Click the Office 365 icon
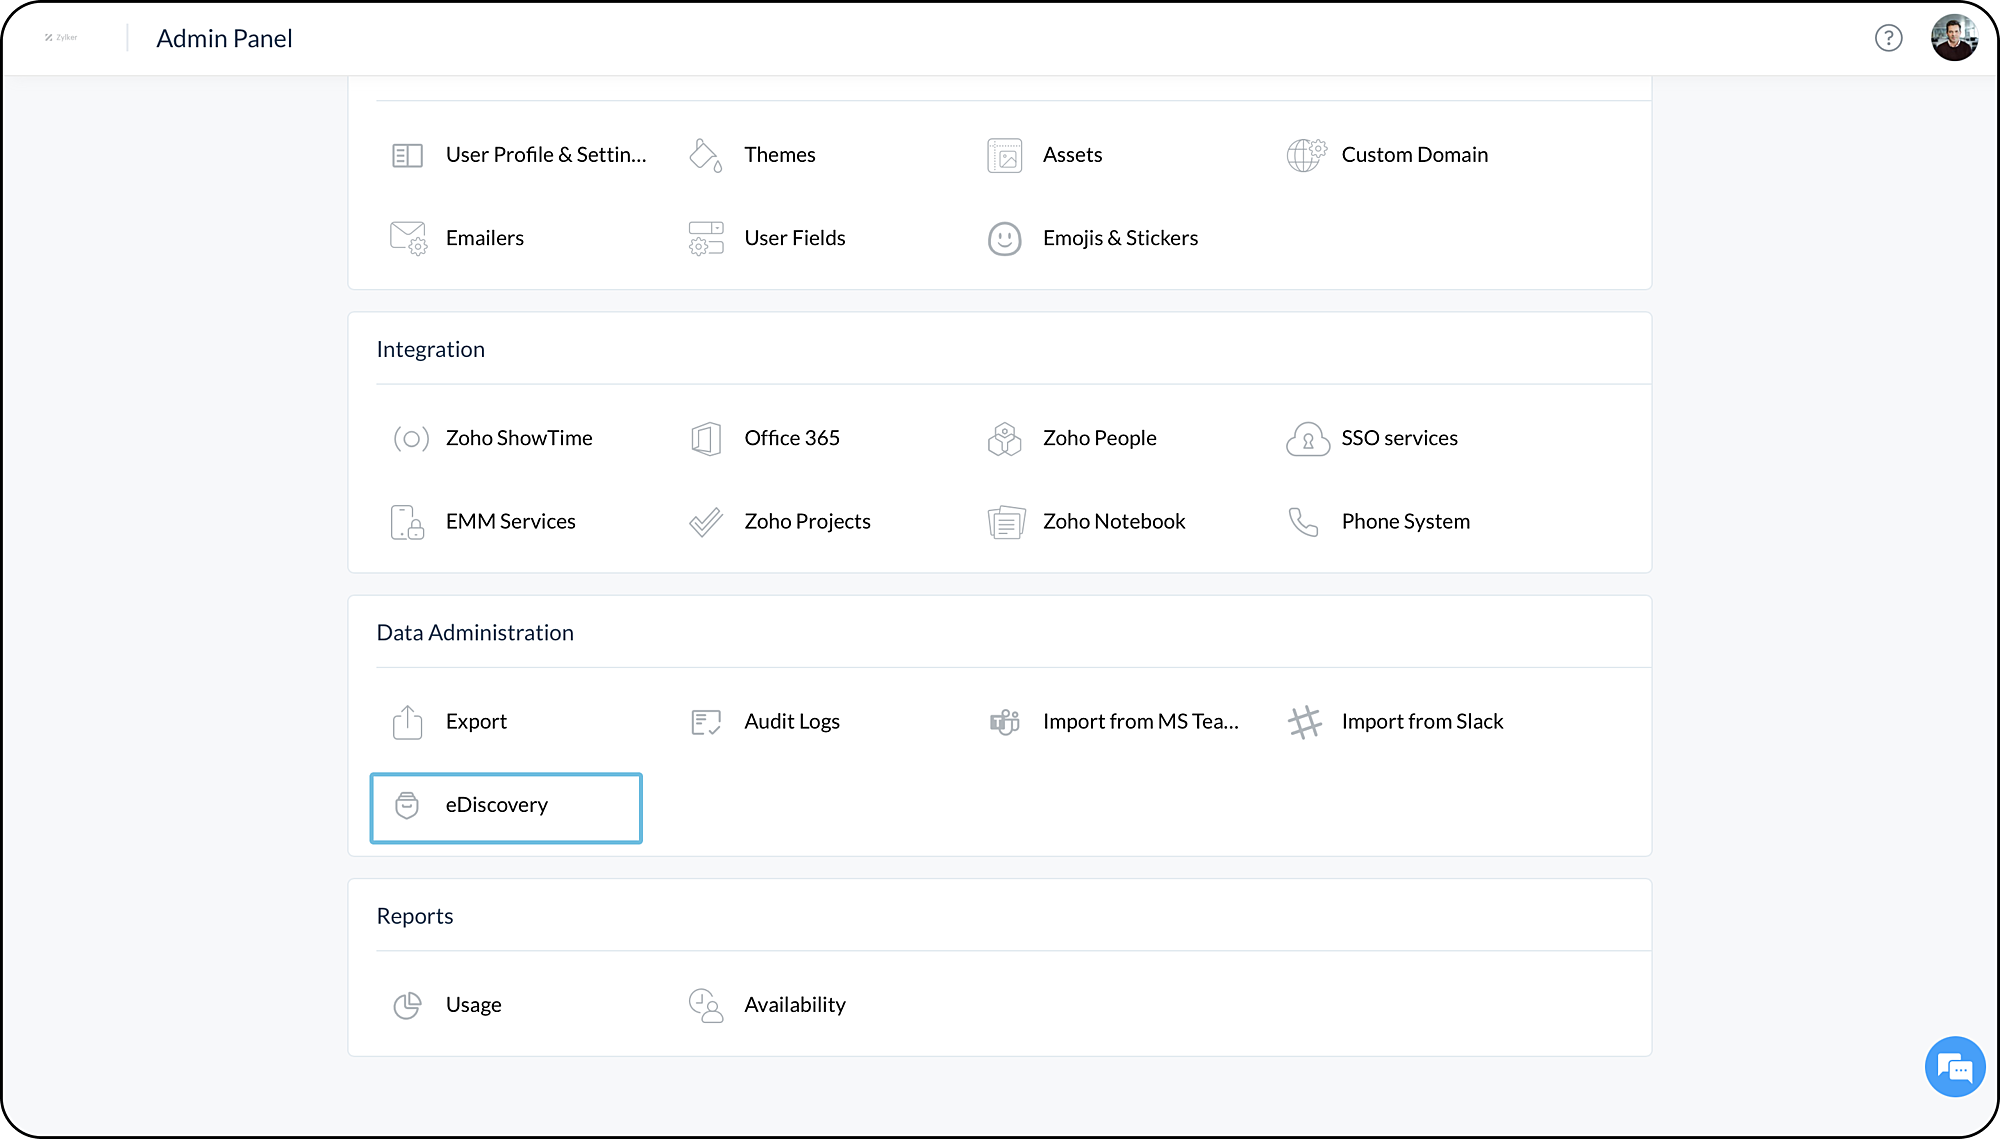This screenshot has width=2000, height=1139. (706, 438)
